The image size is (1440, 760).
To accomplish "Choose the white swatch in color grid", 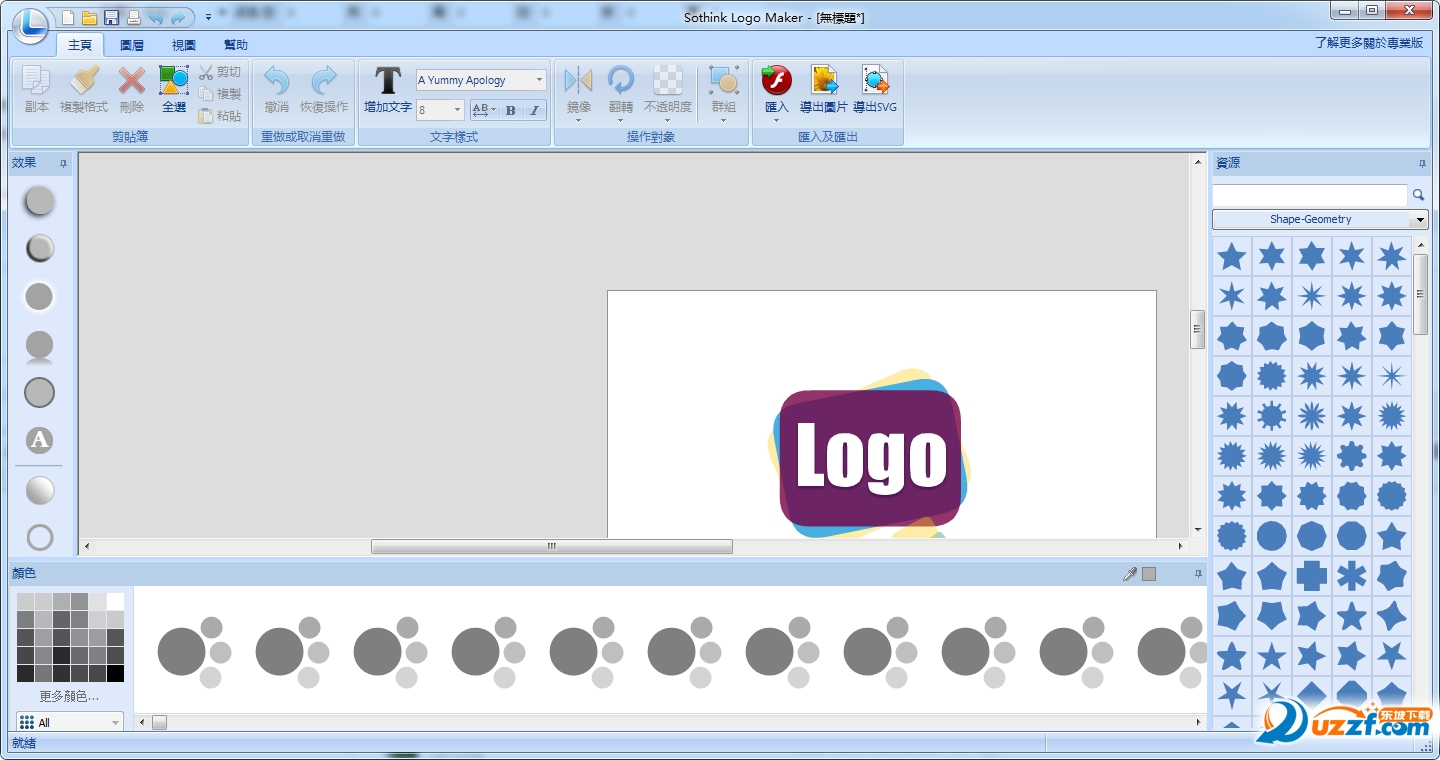I will tap(115, 601).
